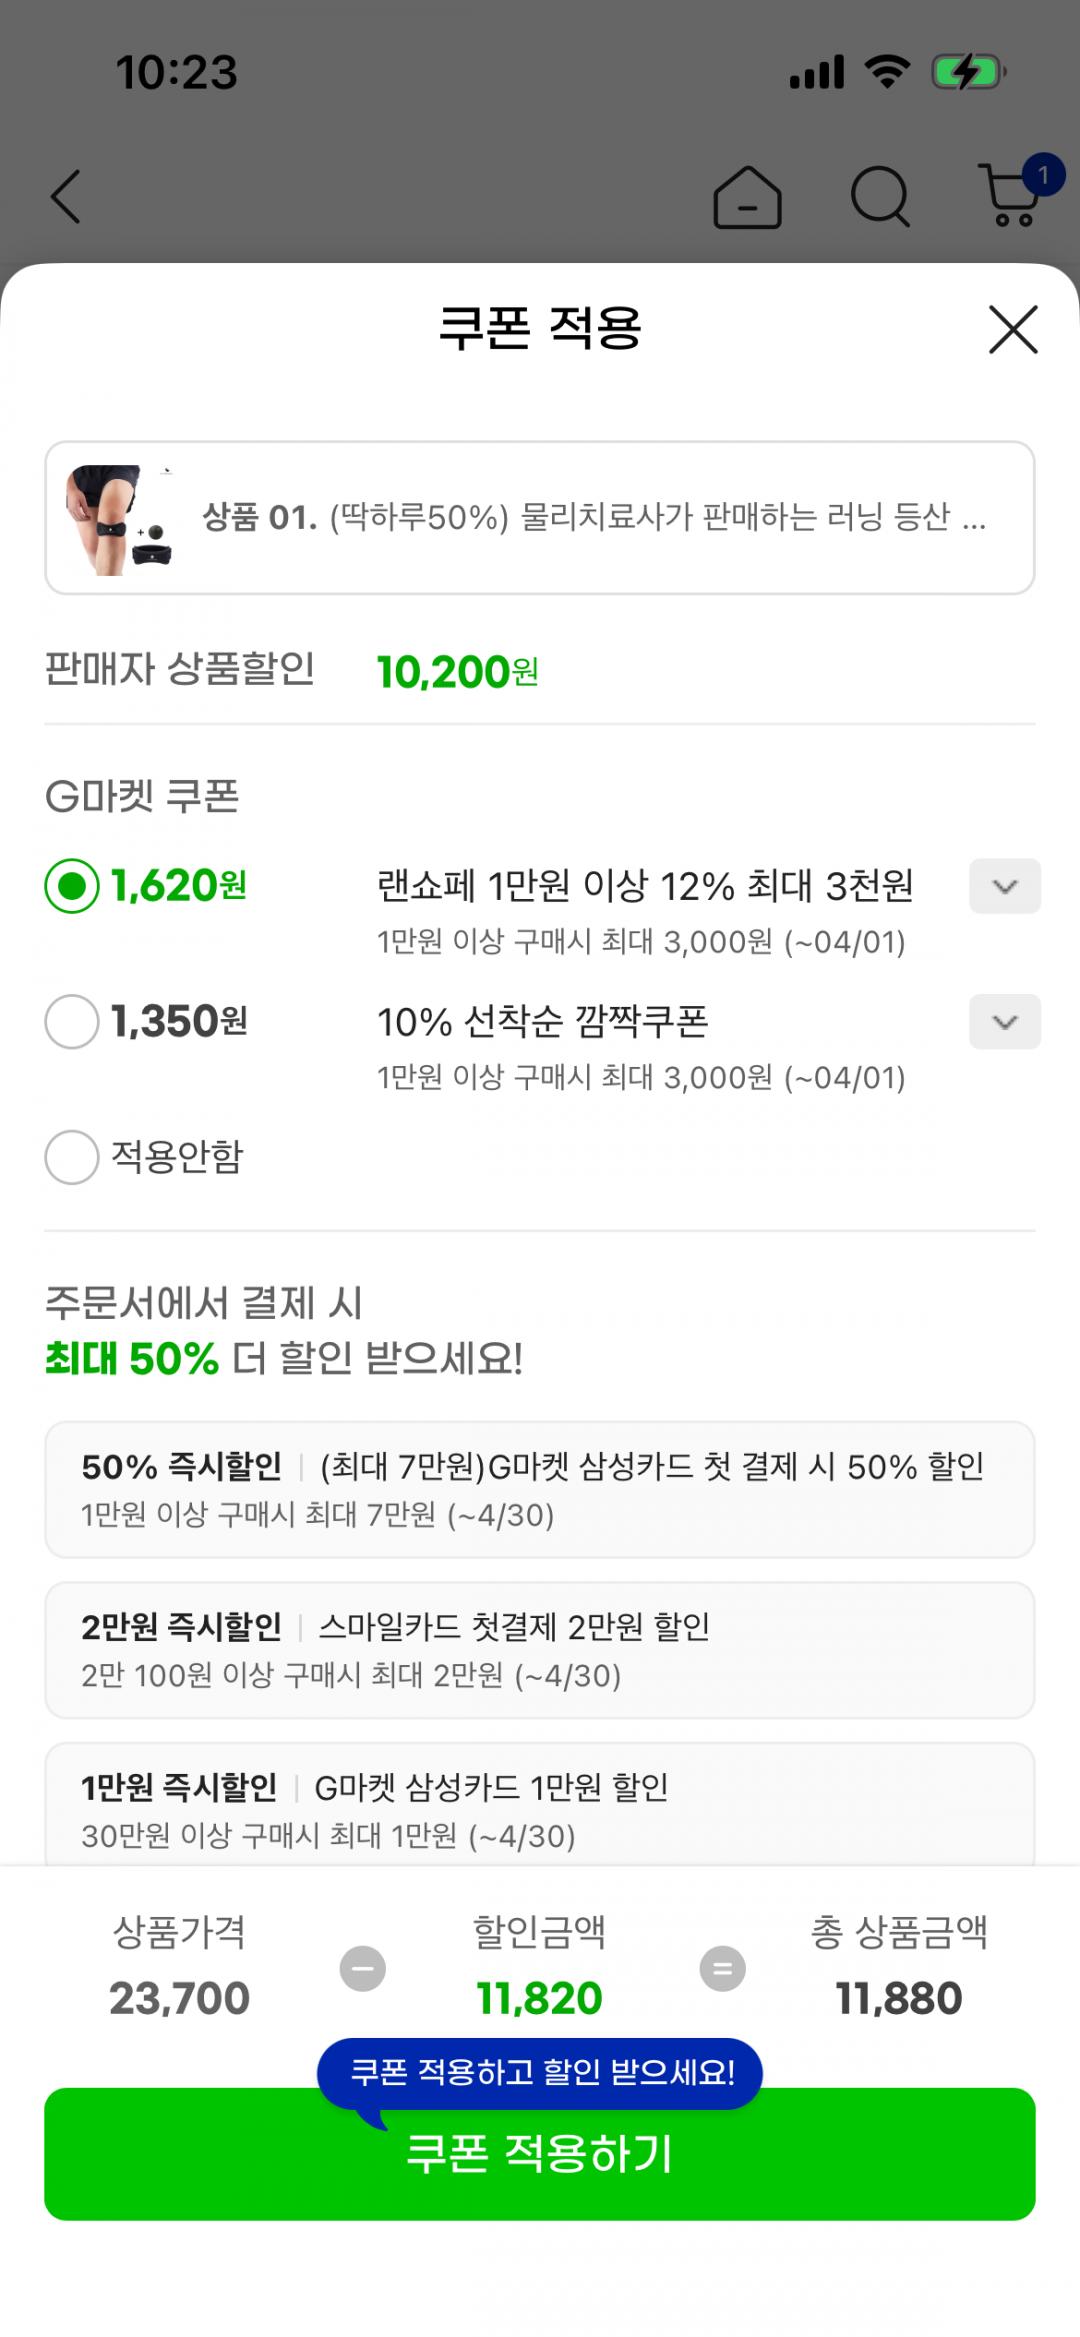Select the 1,620원 coupon radio button
The width and height of the screenshot is (1080, 2337).
click(x=72, y=886)
